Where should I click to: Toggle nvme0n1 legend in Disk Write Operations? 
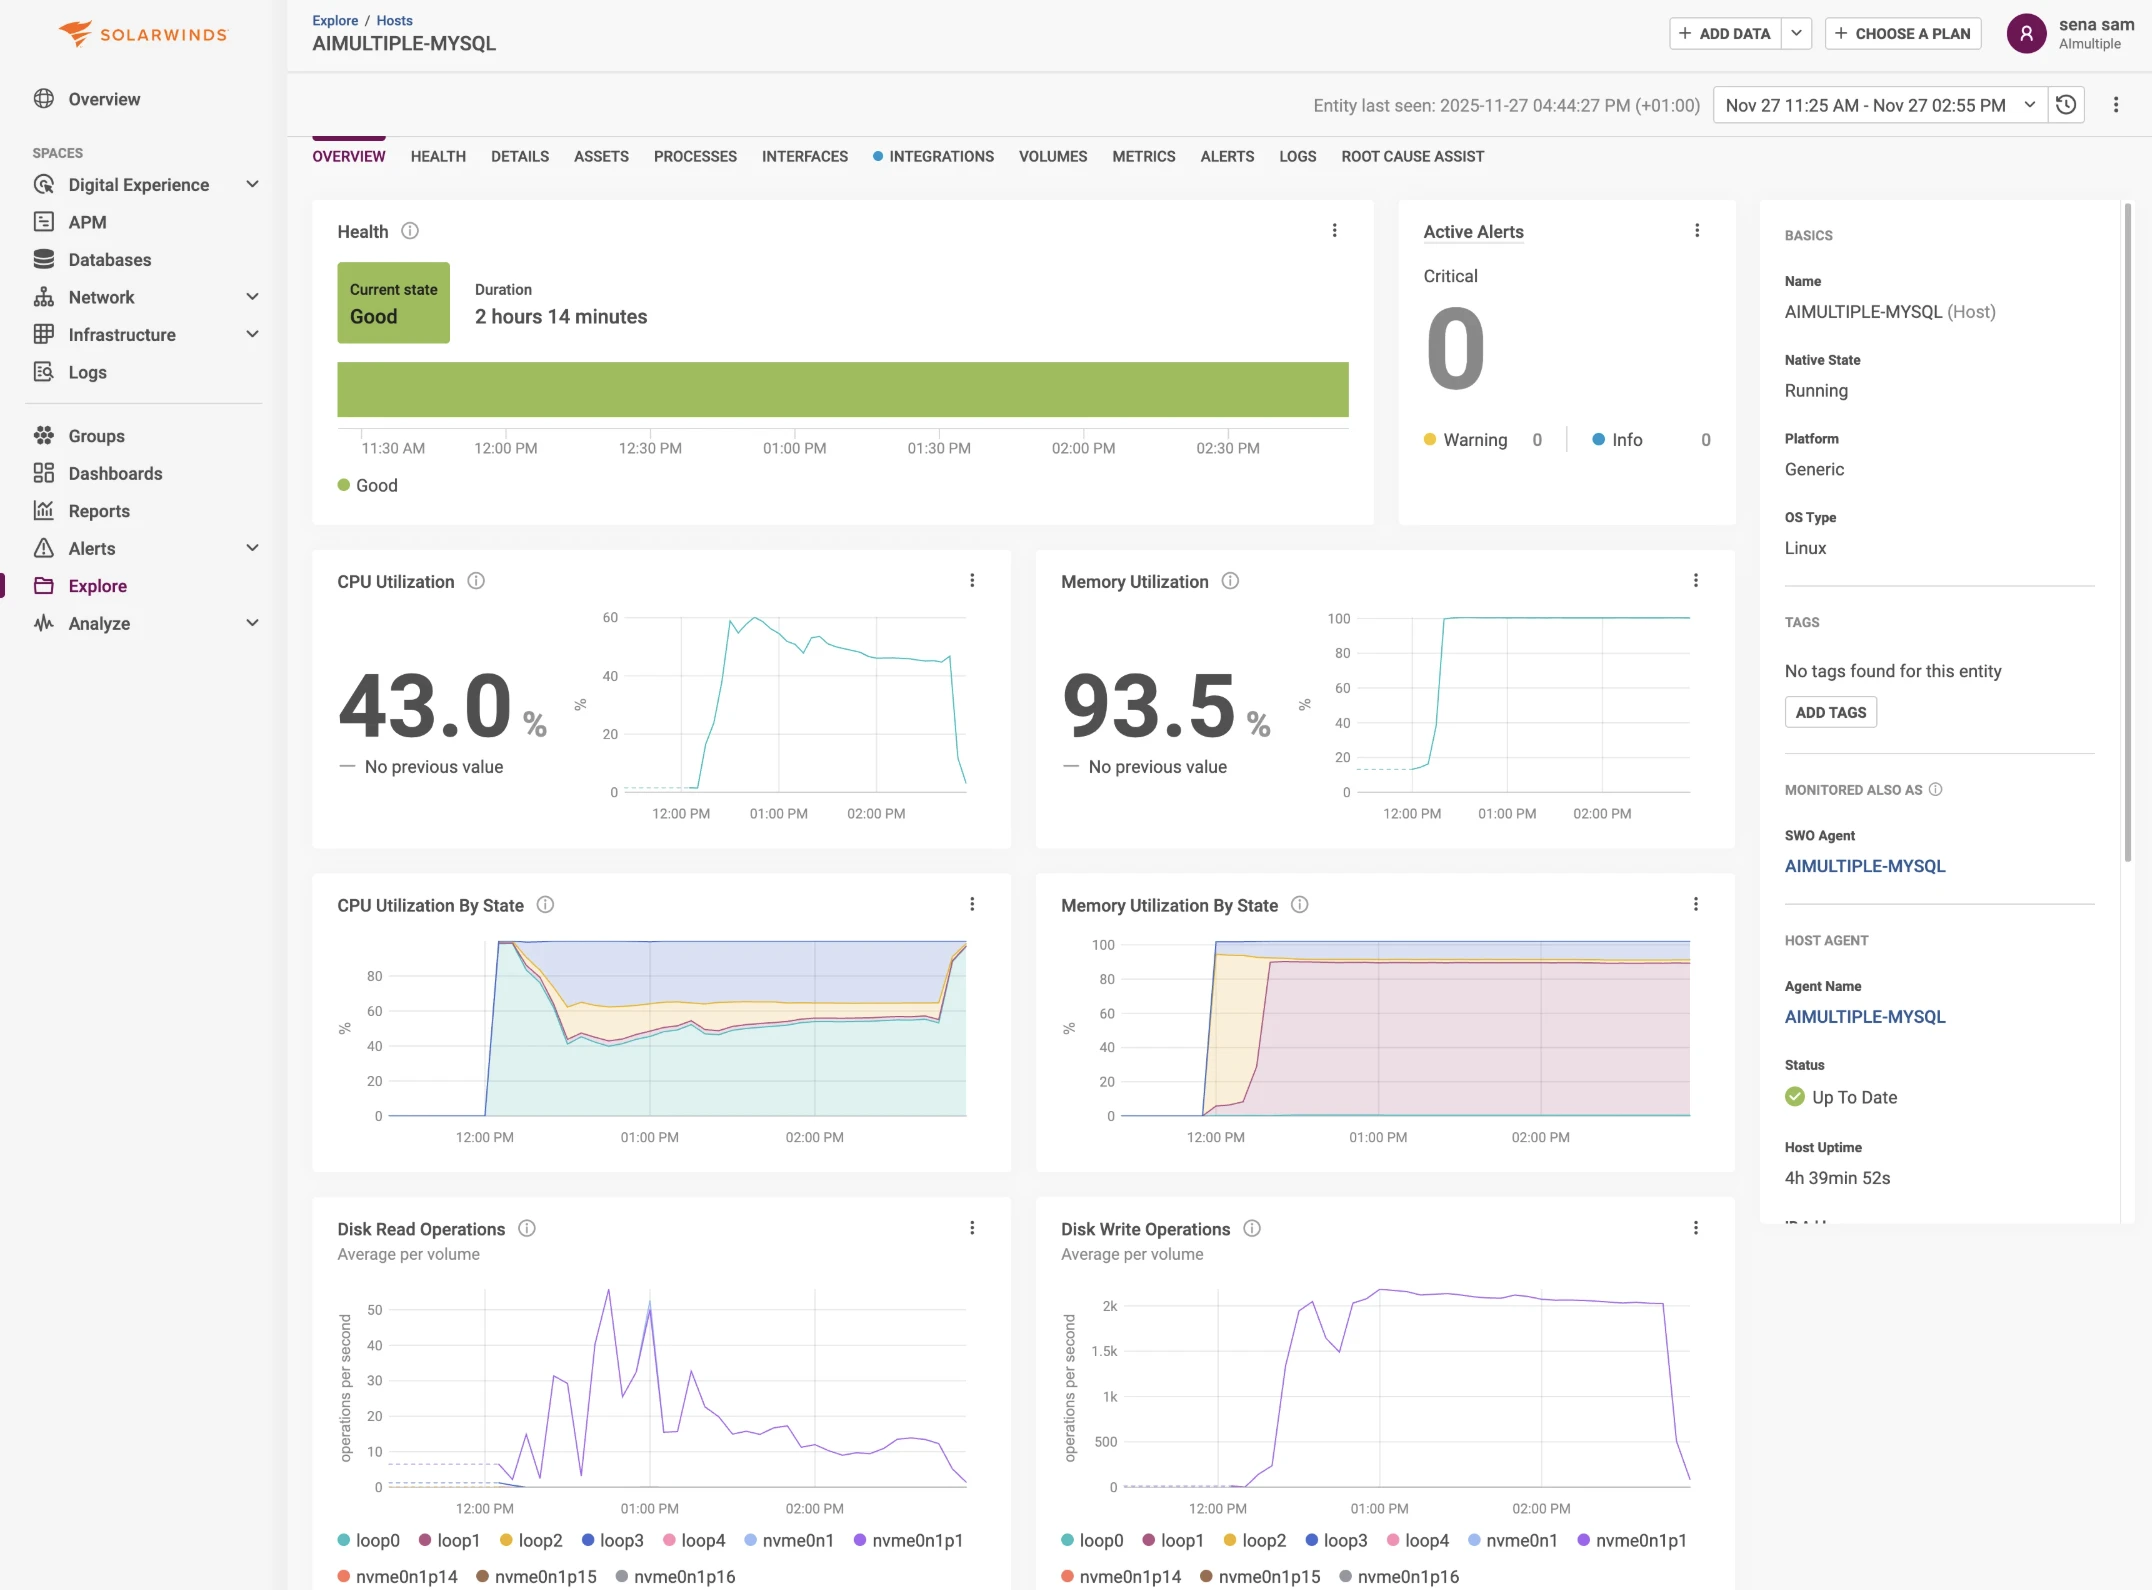pyautogui.click(x=1512, y=1540)
